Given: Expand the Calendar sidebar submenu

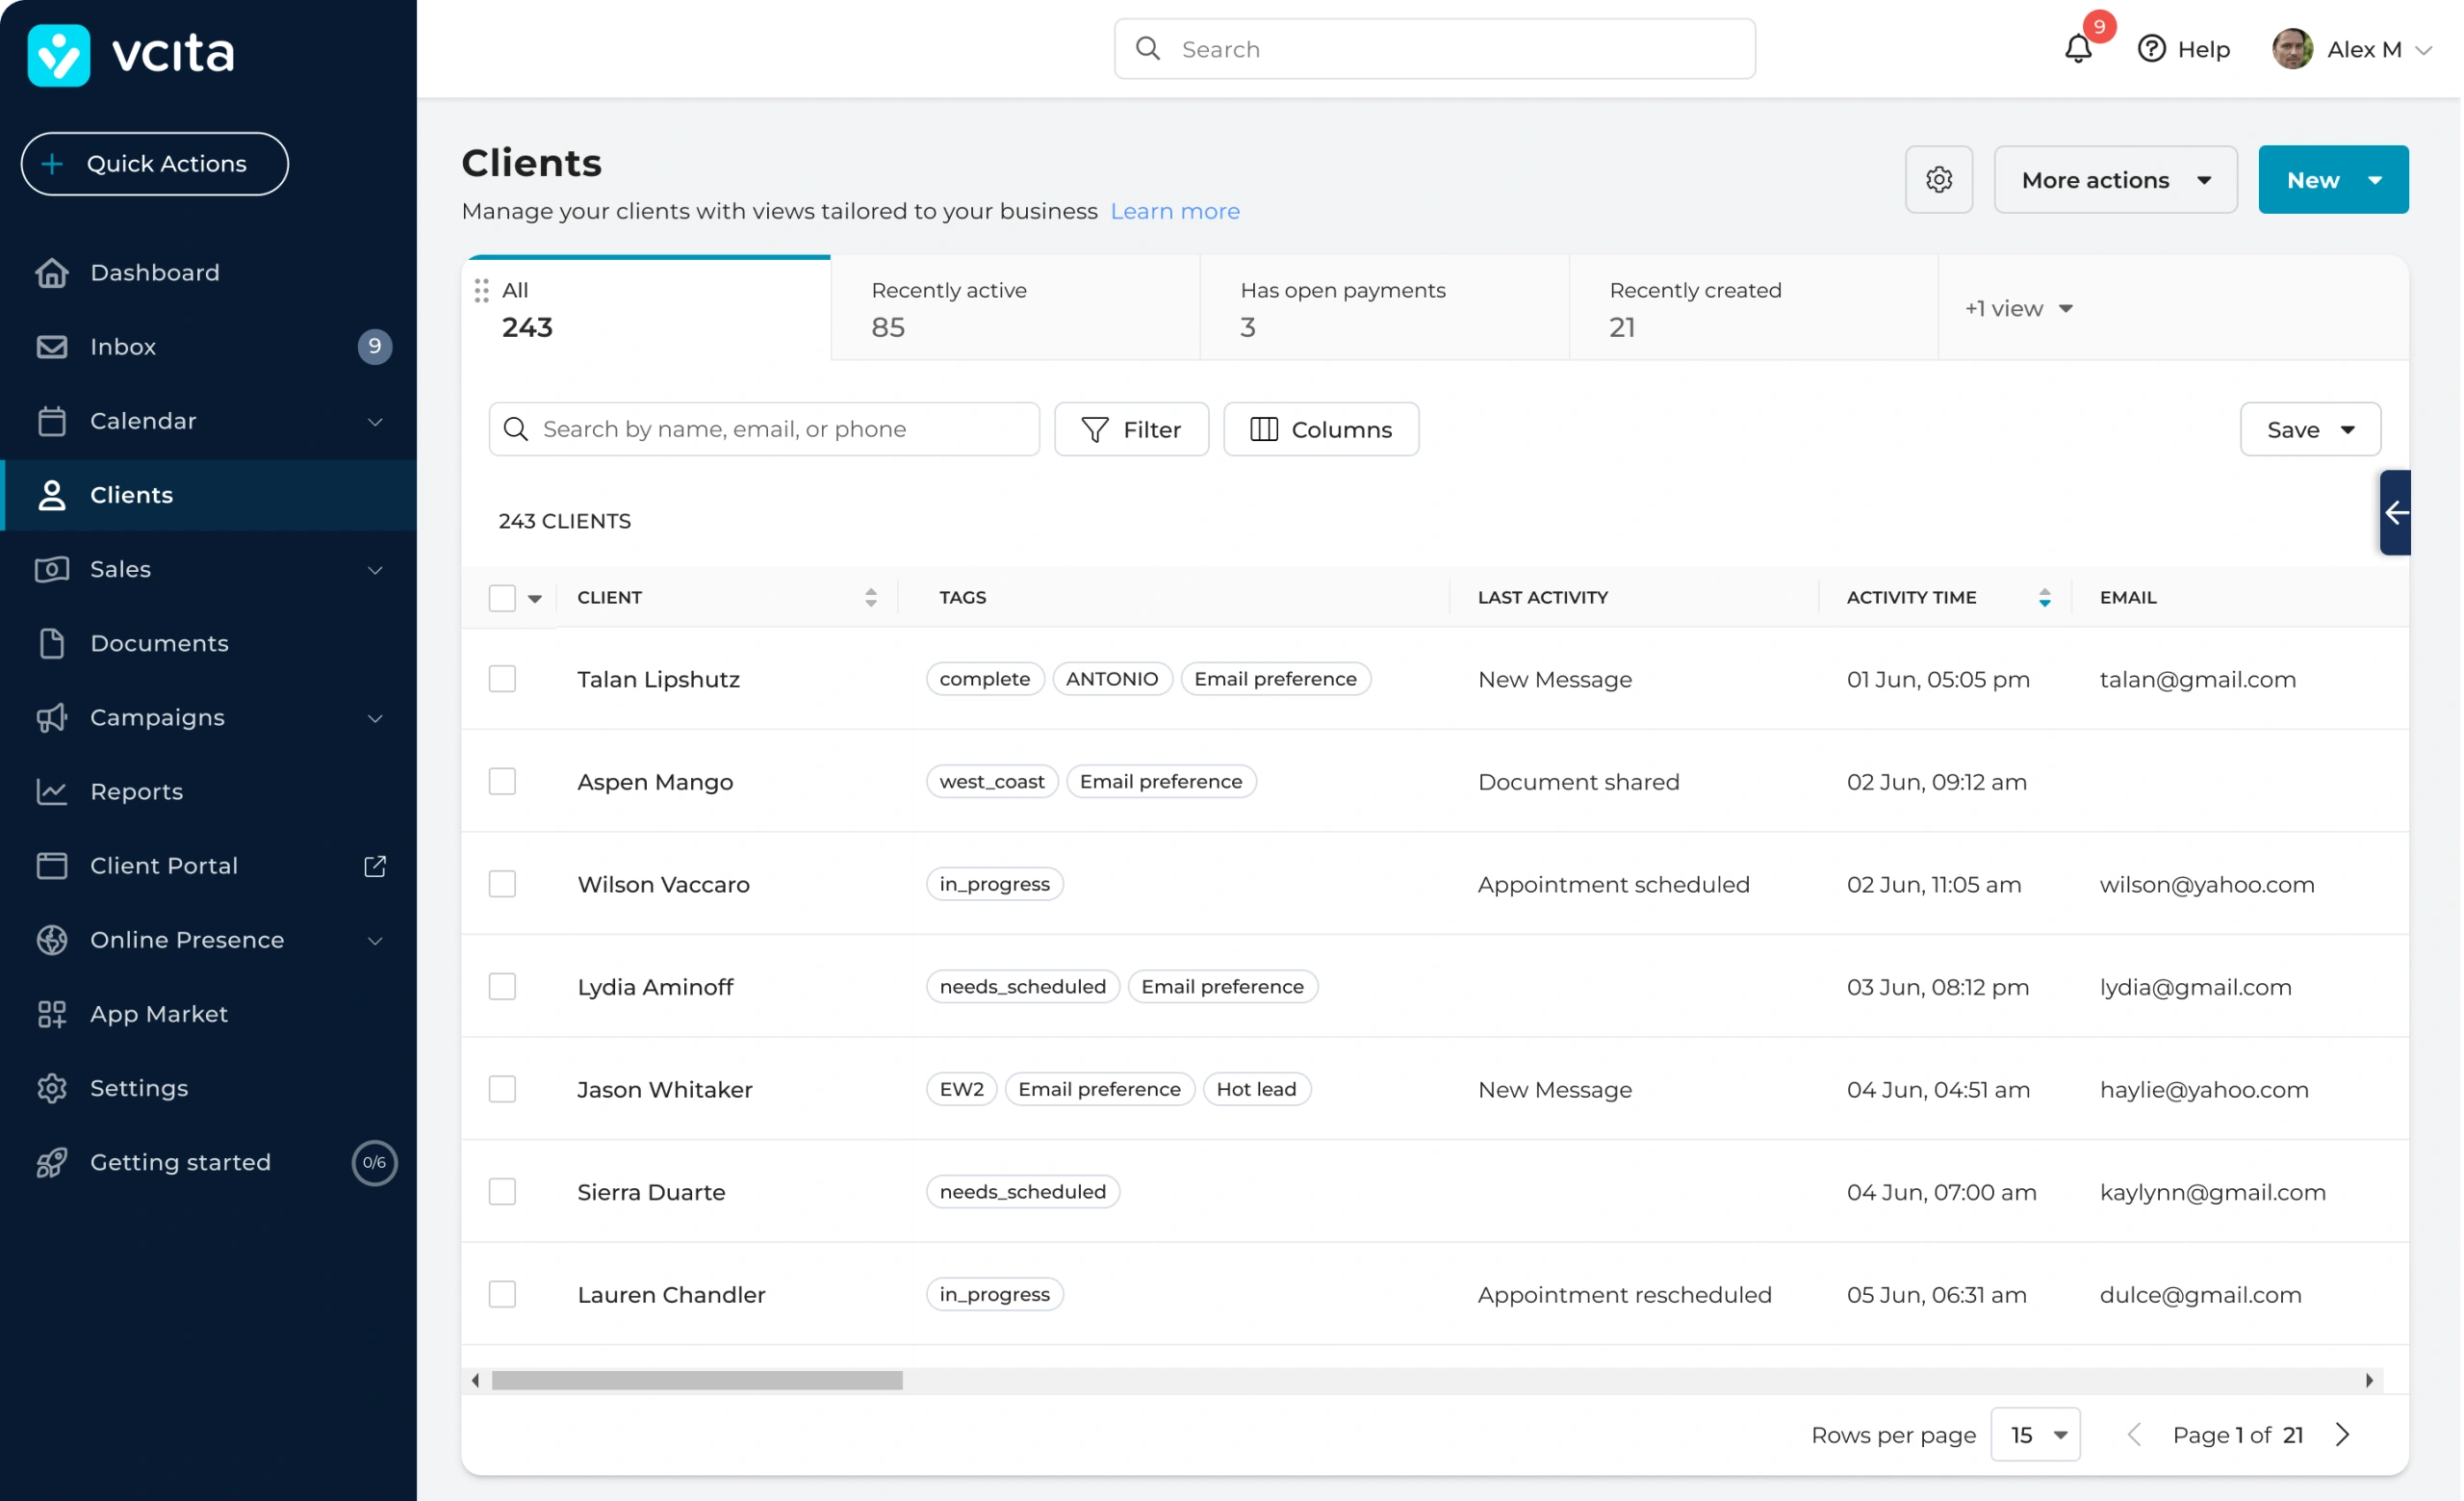Looking at the screenshot, I should [x=375, y=421].
